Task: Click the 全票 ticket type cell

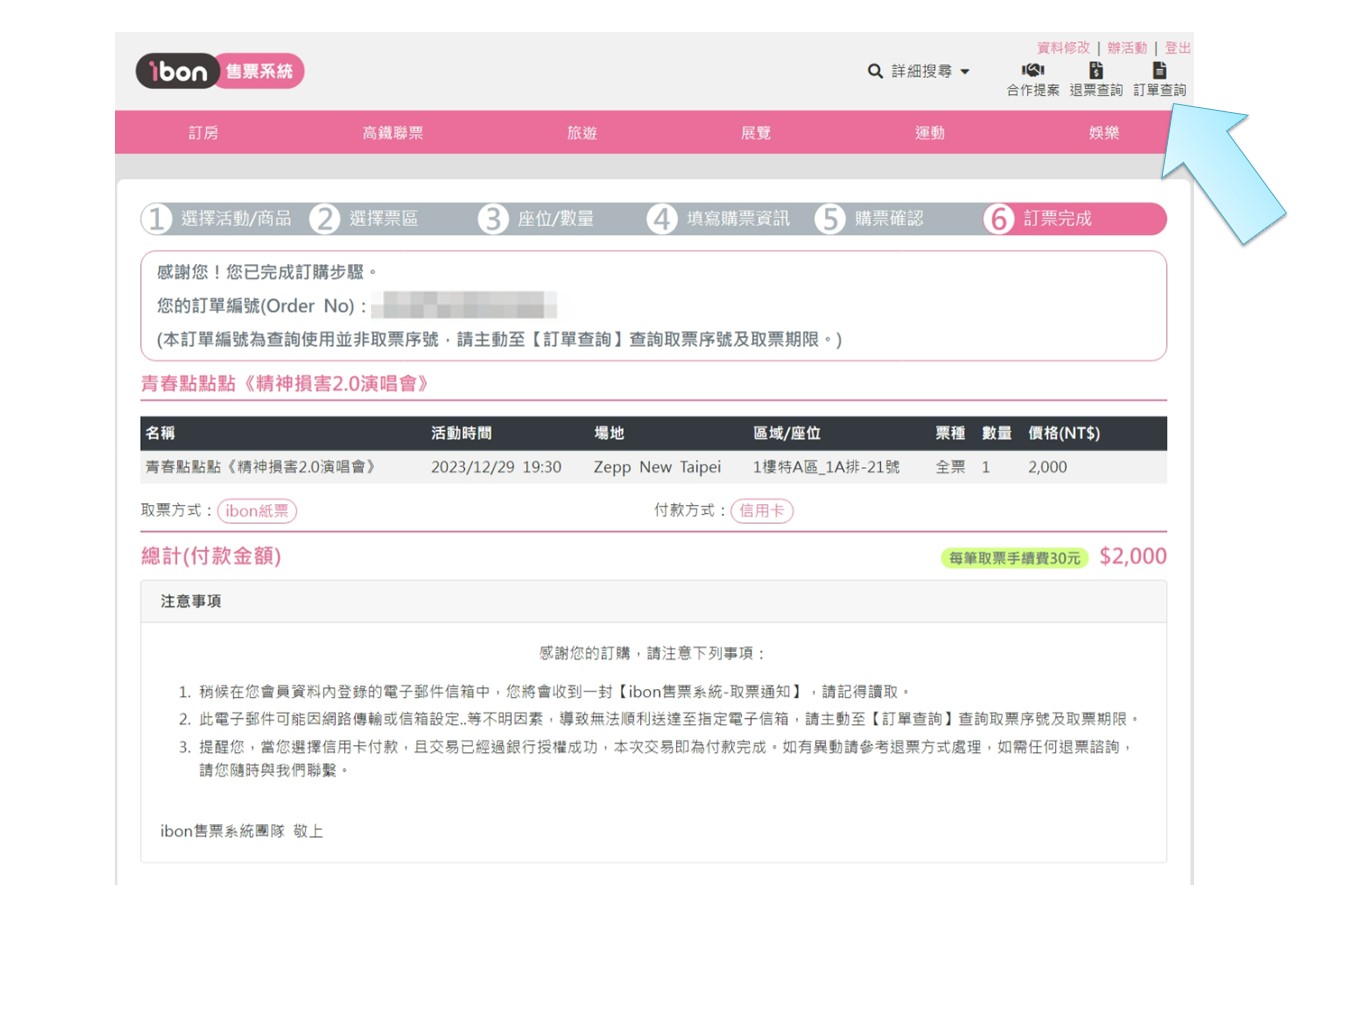Action: click(x=950, y=467)
